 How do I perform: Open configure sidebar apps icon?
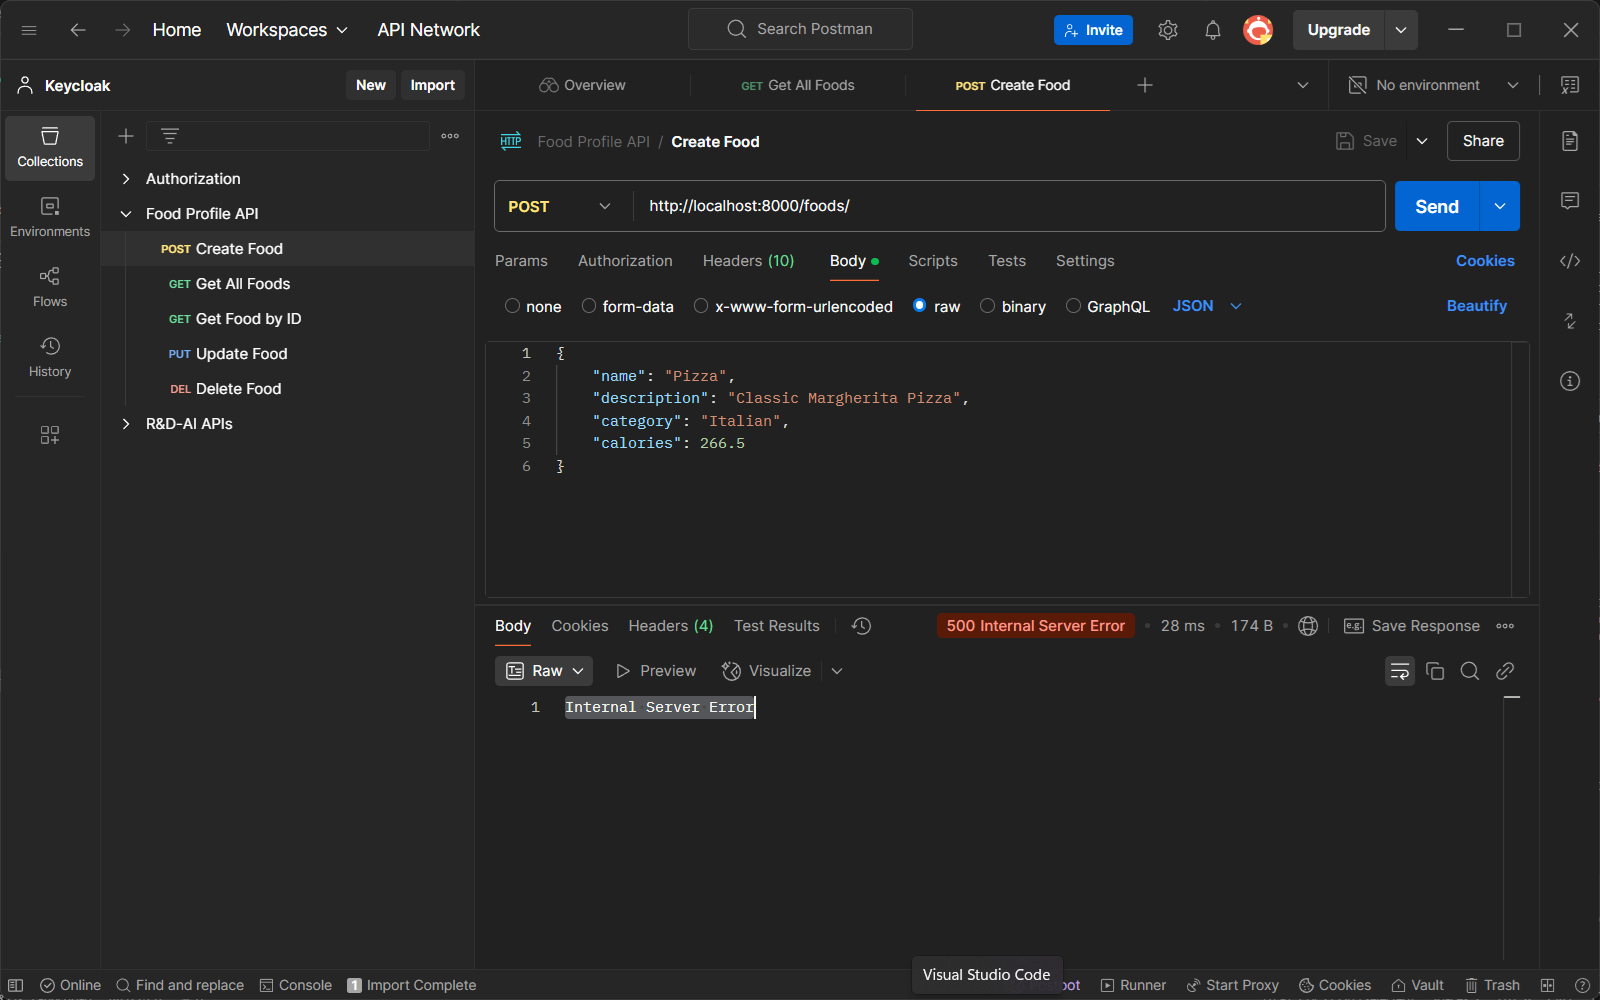(x=50, y=435)
